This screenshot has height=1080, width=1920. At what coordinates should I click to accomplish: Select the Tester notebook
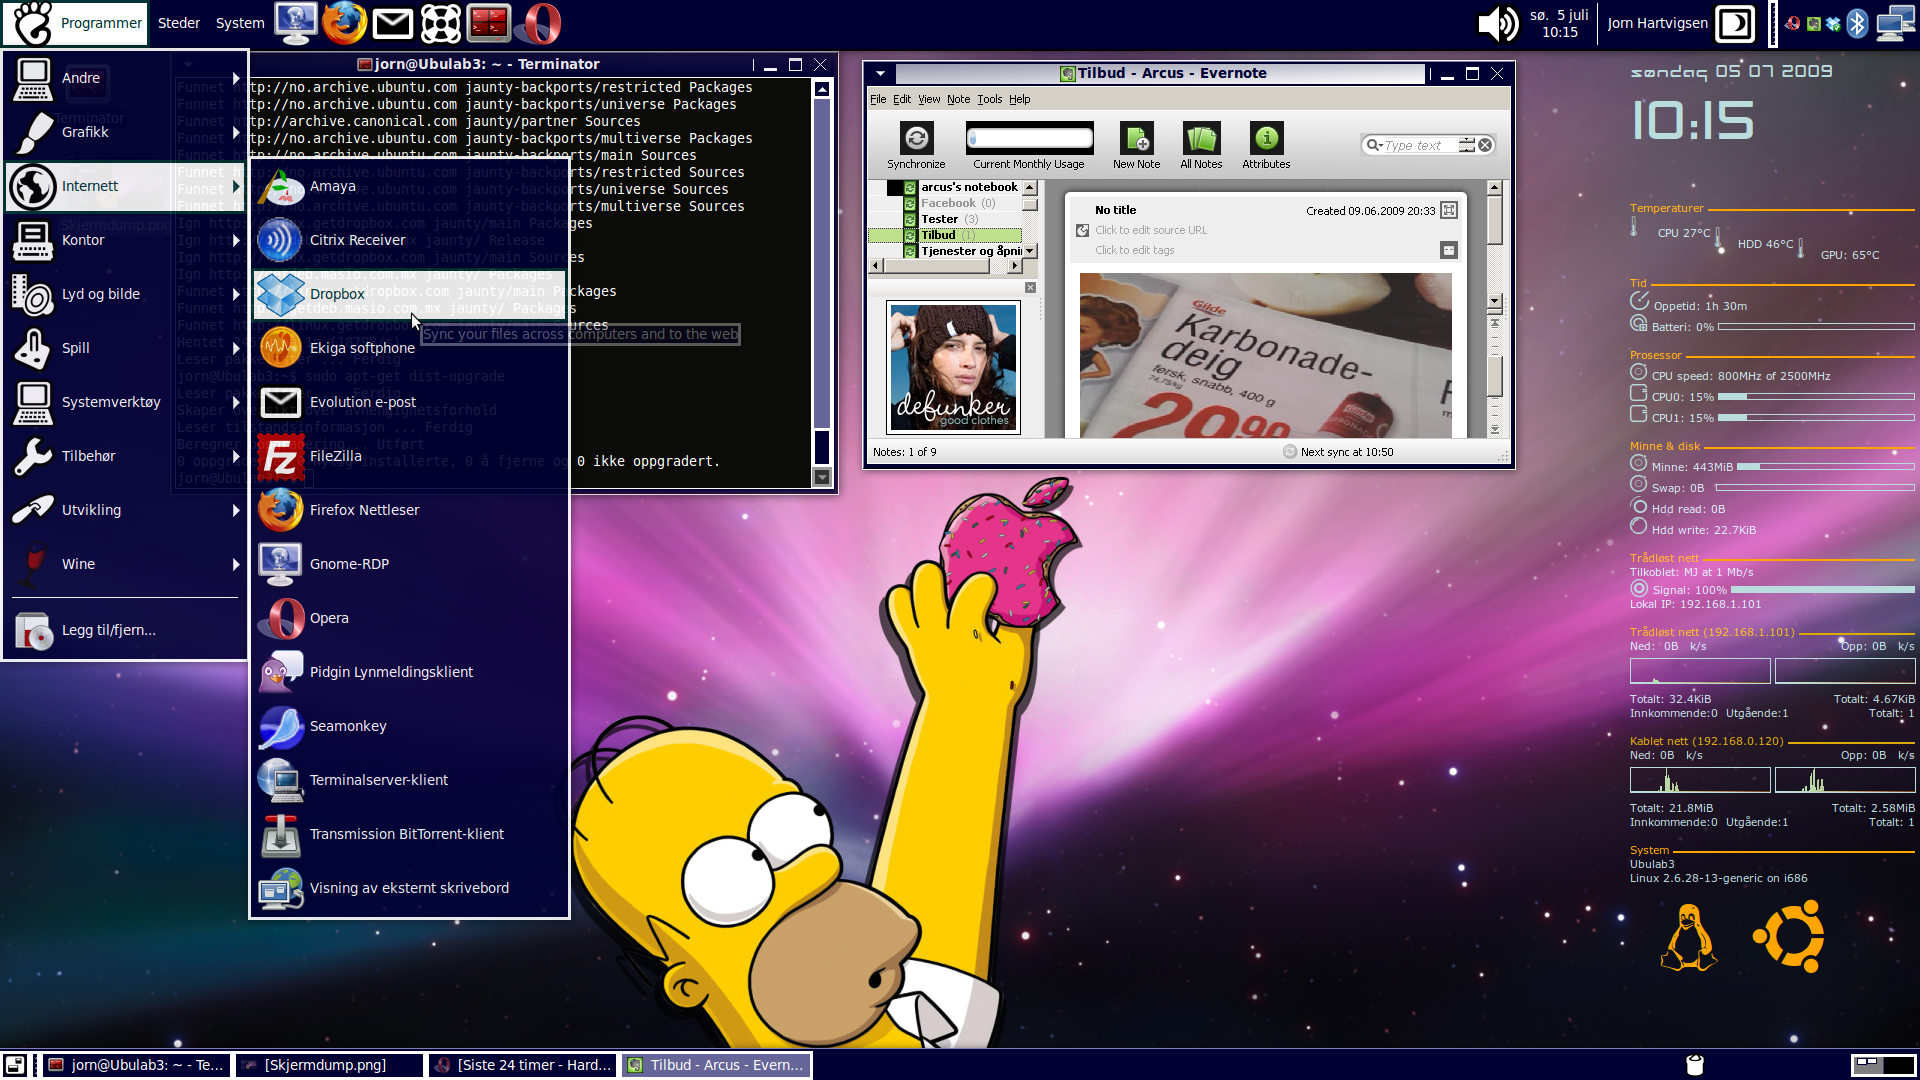click(x=939, y=219)
